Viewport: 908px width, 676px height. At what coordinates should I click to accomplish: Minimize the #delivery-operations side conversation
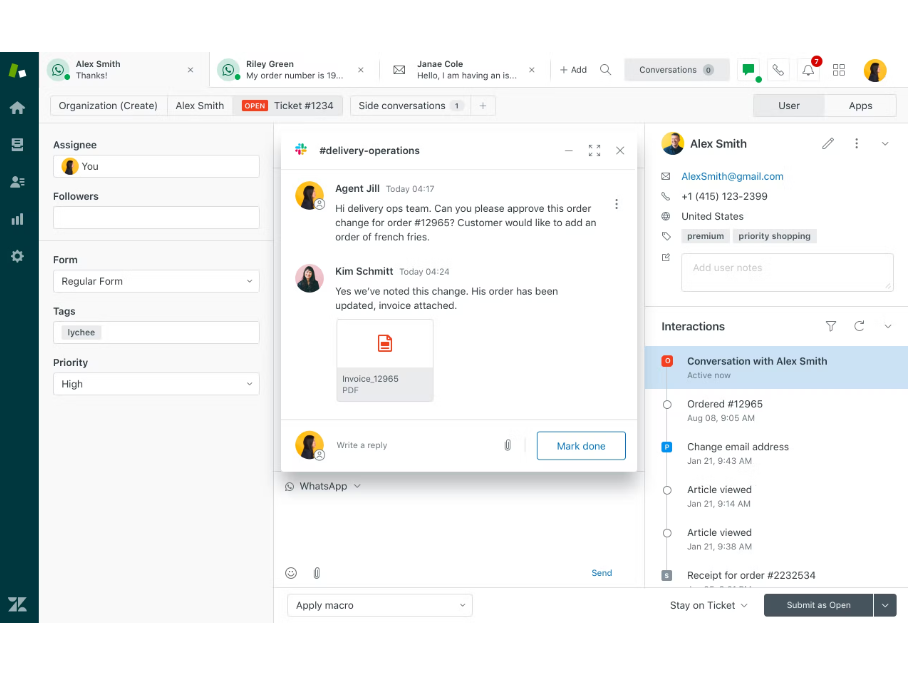click(569, 151)
